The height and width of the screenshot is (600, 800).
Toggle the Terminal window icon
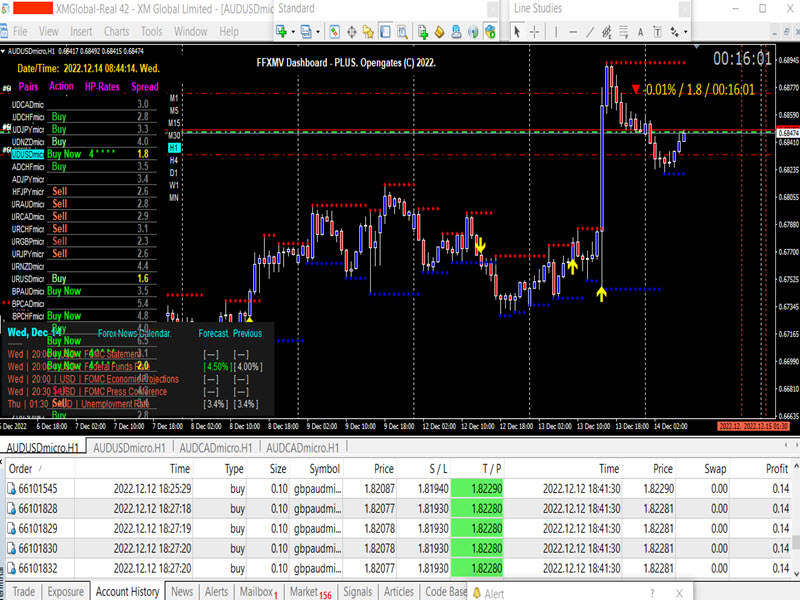point(385,32)
